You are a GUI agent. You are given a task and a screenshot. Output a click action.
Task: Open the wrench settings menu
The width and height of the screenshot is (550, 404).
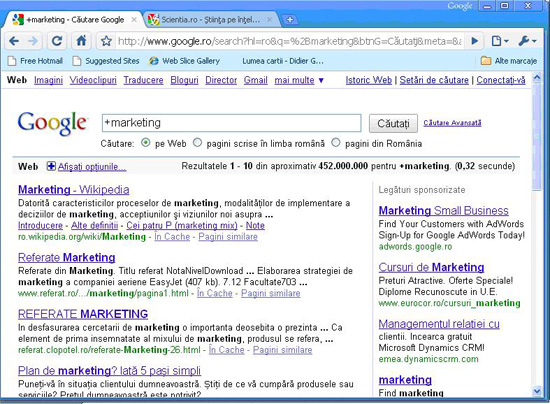[x=528, y=41]
